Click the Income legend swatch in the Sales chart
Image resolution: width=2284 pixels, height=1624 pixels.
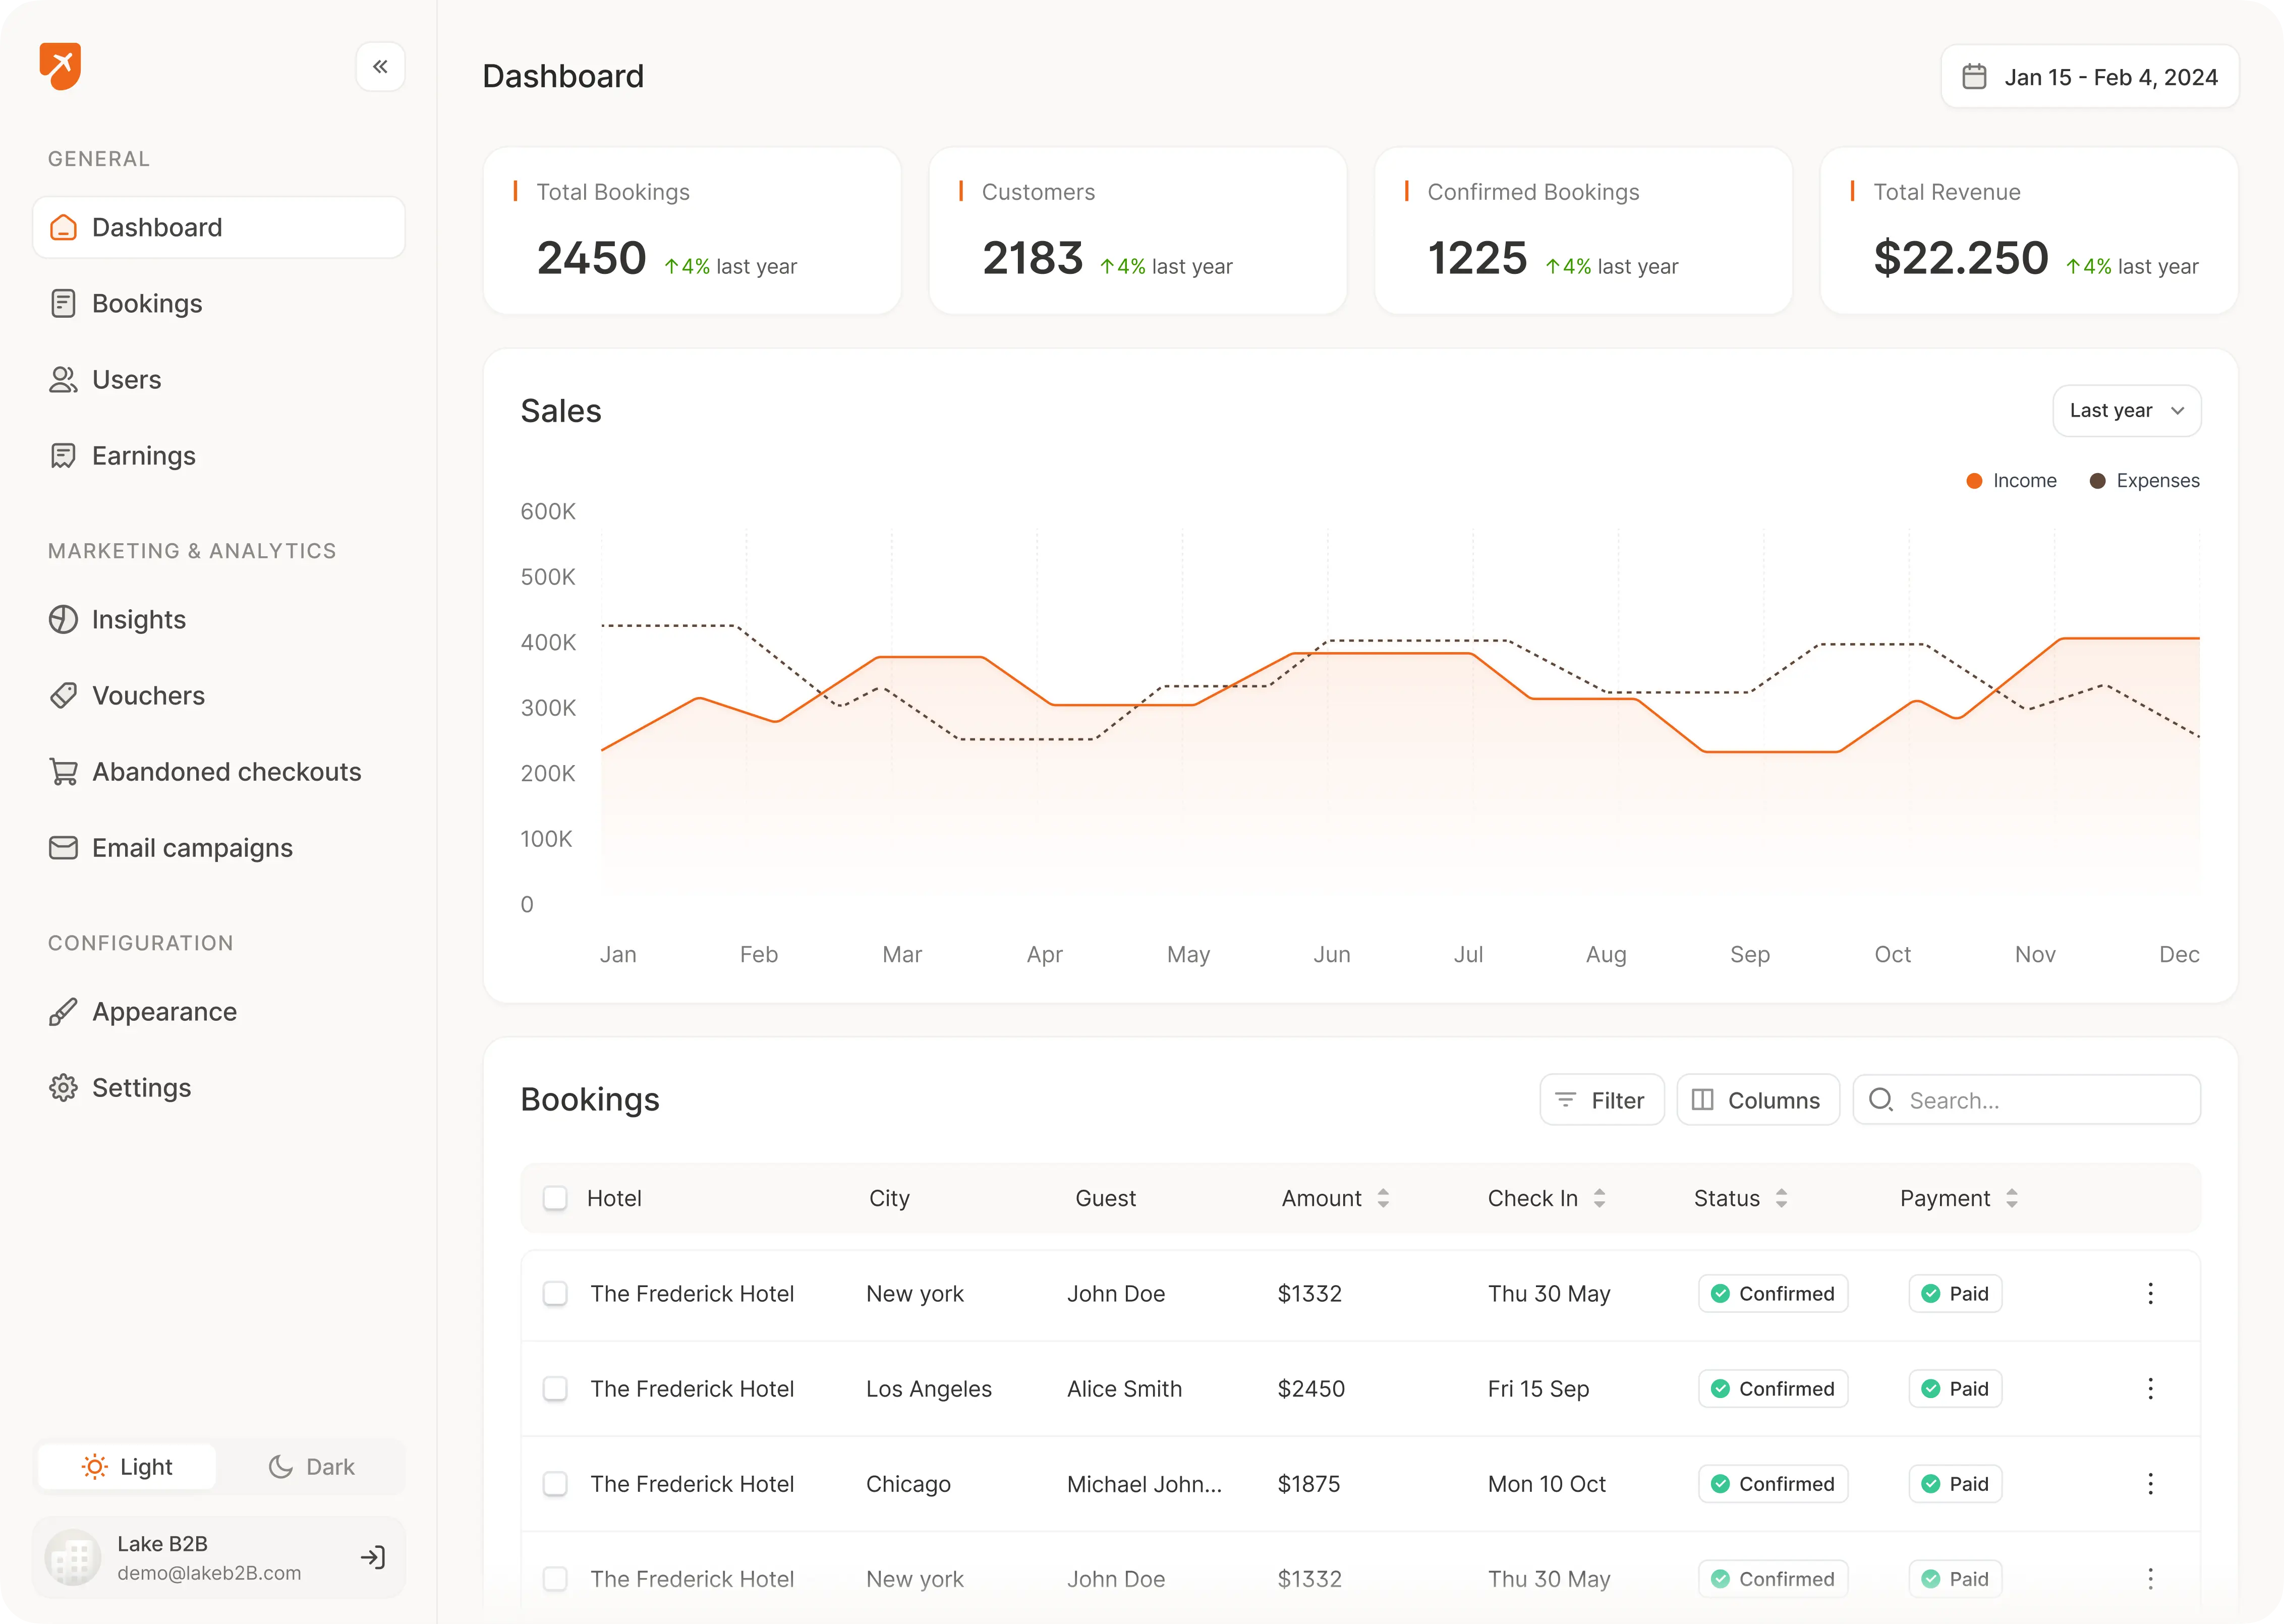(x=1974, y=481)
